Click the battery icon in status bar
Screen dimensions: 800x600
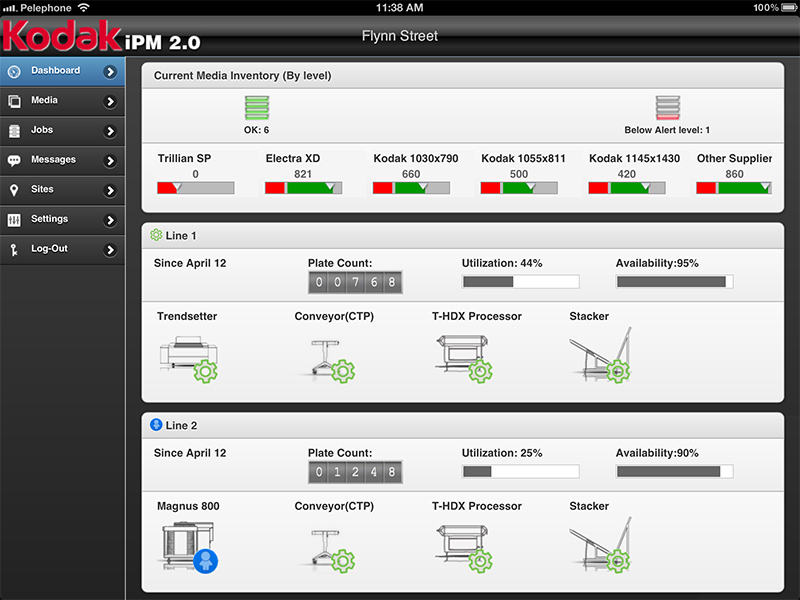pyautogui.click(x=789, y=8)
